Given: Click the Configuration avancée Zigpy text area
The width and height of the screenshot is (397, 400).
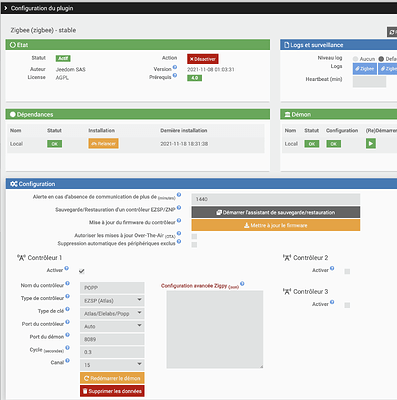Looking at the screenshot, I should click(215, 329).
